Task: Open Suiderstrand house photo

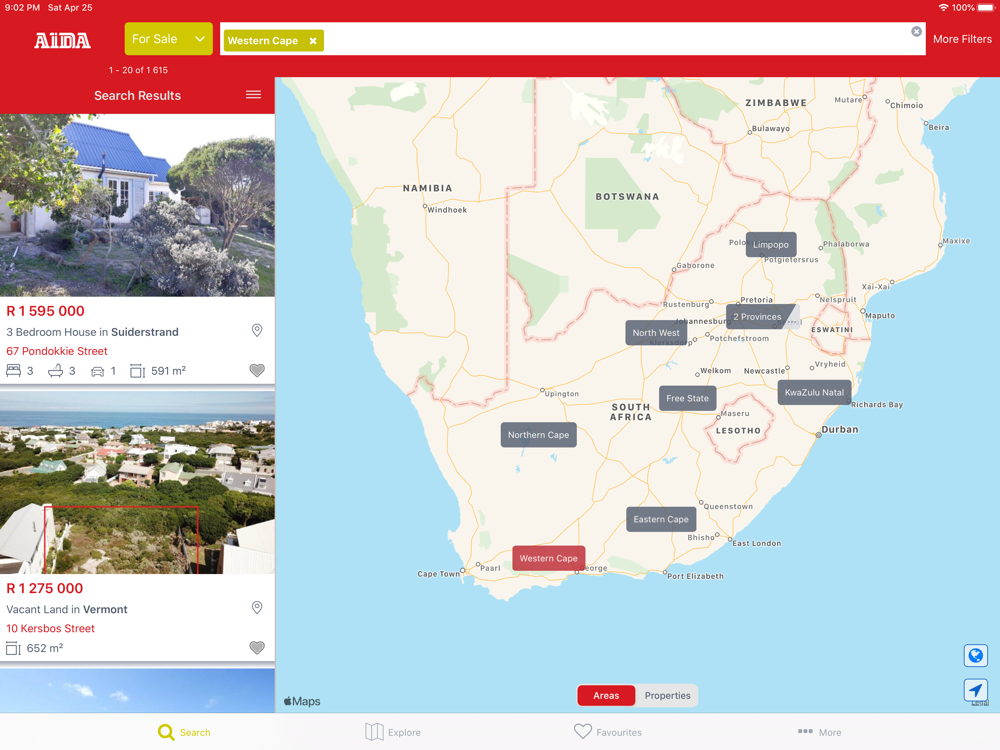Action: 137,205
